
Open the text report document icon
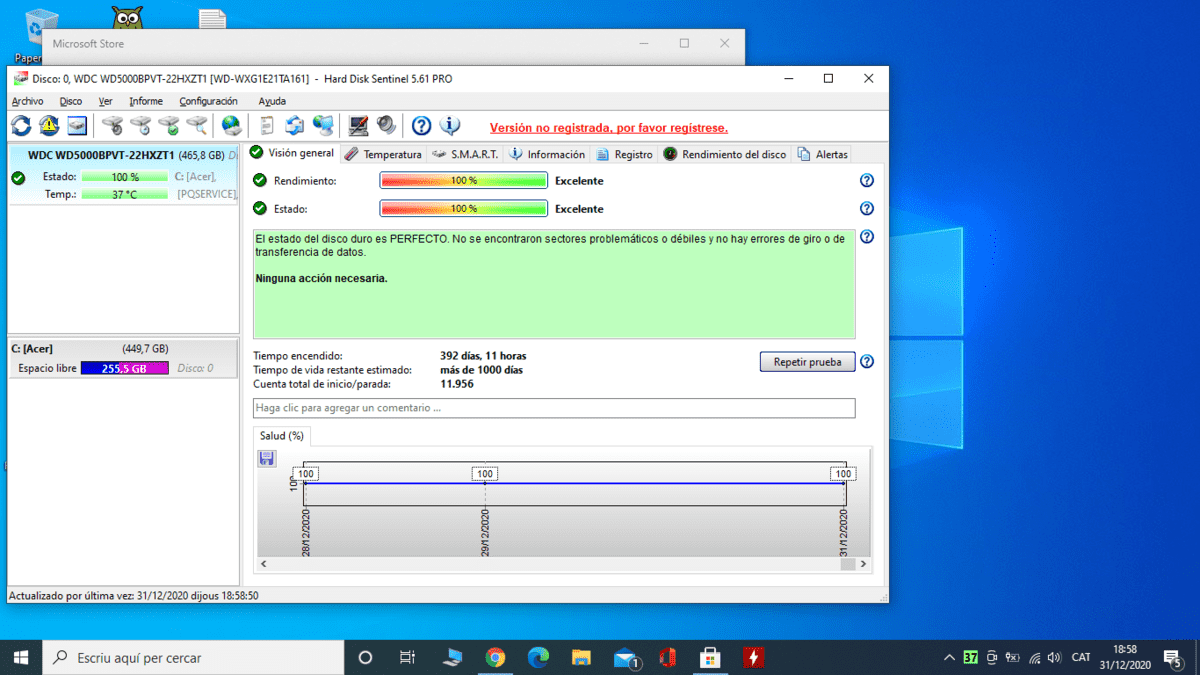pos(267,126)
